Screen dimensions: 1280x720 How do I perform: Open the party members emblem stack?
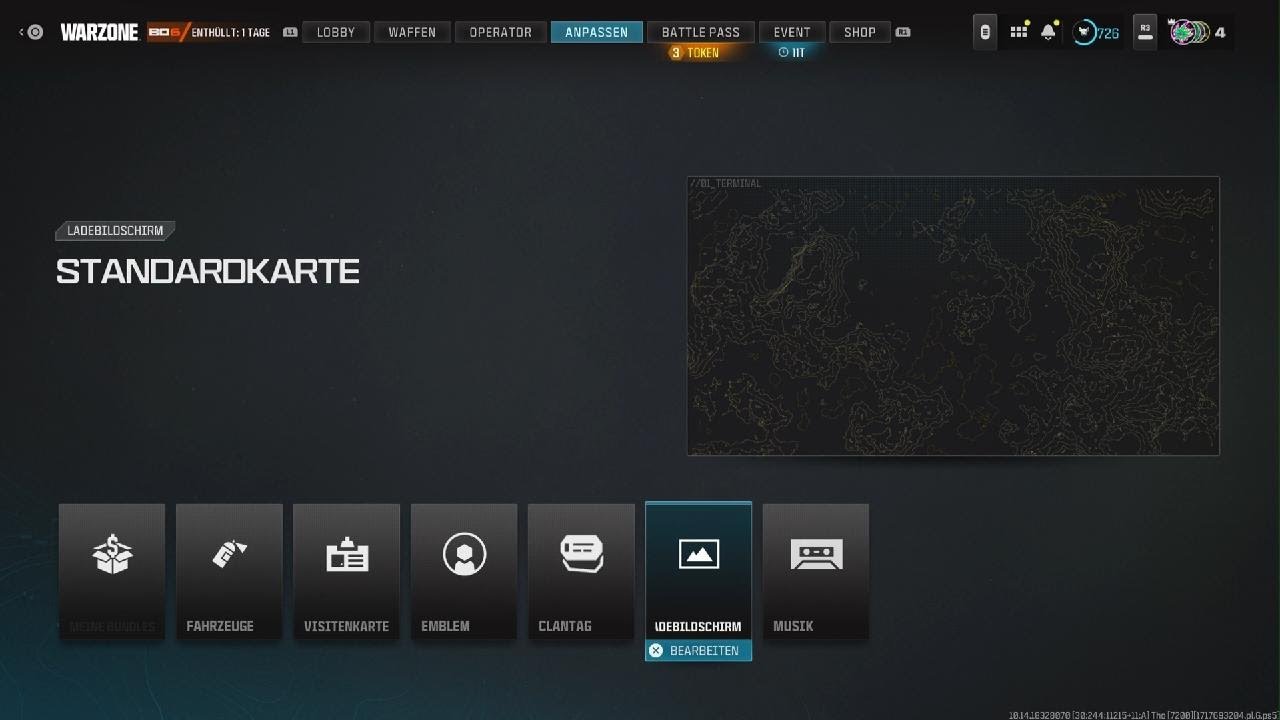coord(1189,32)
